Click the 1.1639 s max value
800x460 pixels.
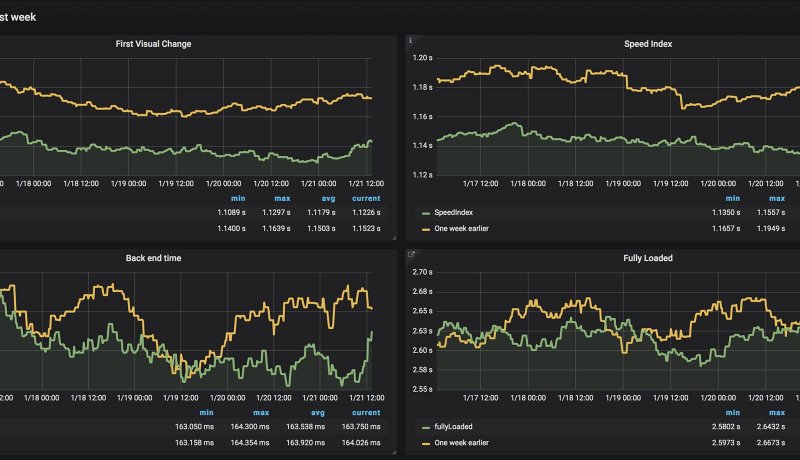[x=276, y=228]
